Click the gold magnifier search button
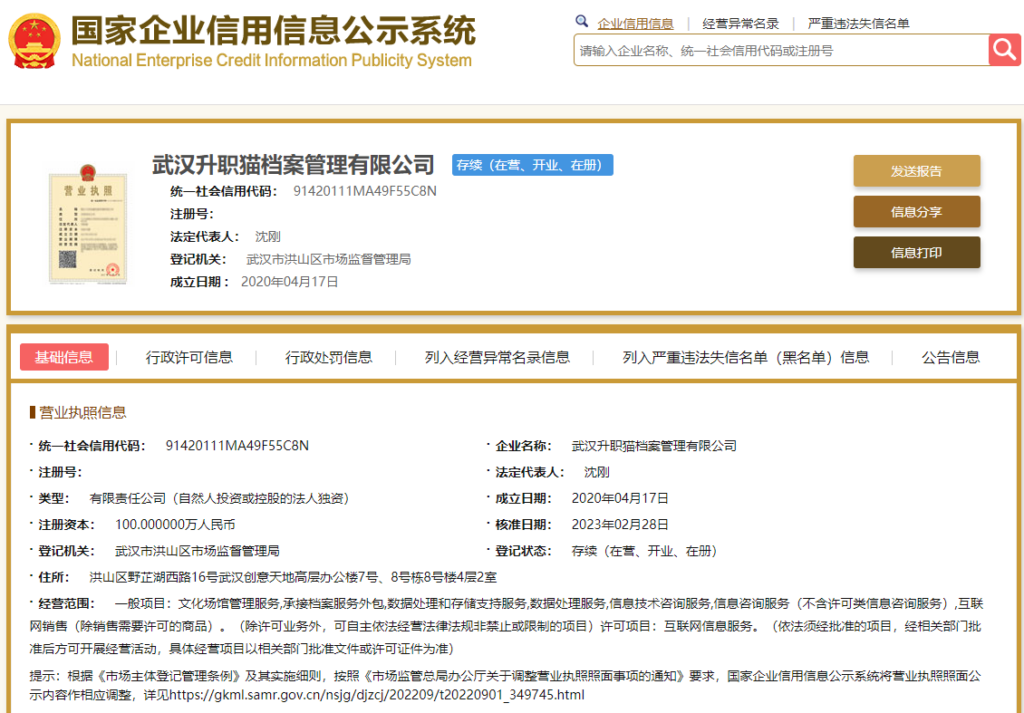1024x713 pixels. coord(1005,49)
